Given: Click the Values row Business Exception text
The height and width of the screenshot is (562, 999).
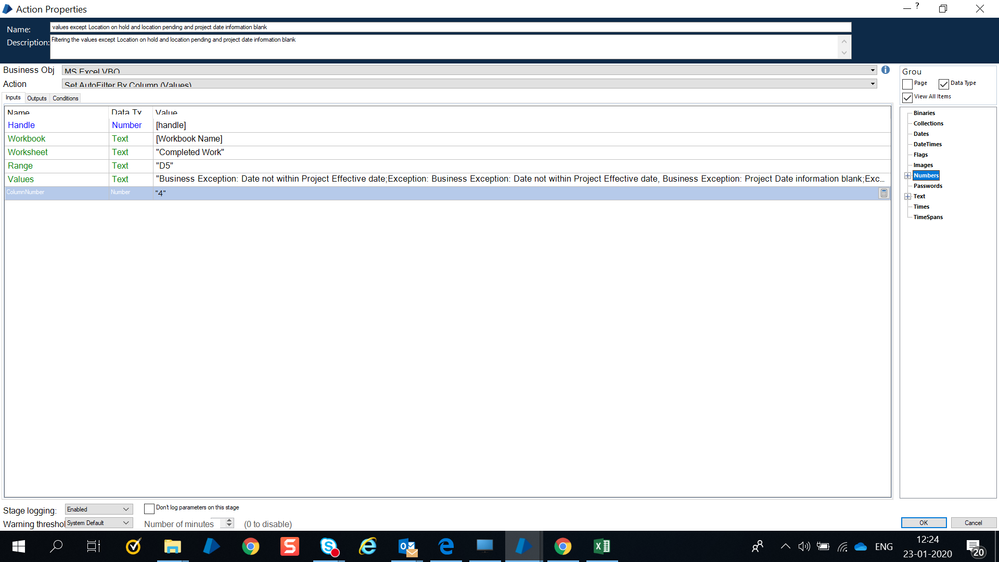Looking at the screenshot, I should click(520, 179).
